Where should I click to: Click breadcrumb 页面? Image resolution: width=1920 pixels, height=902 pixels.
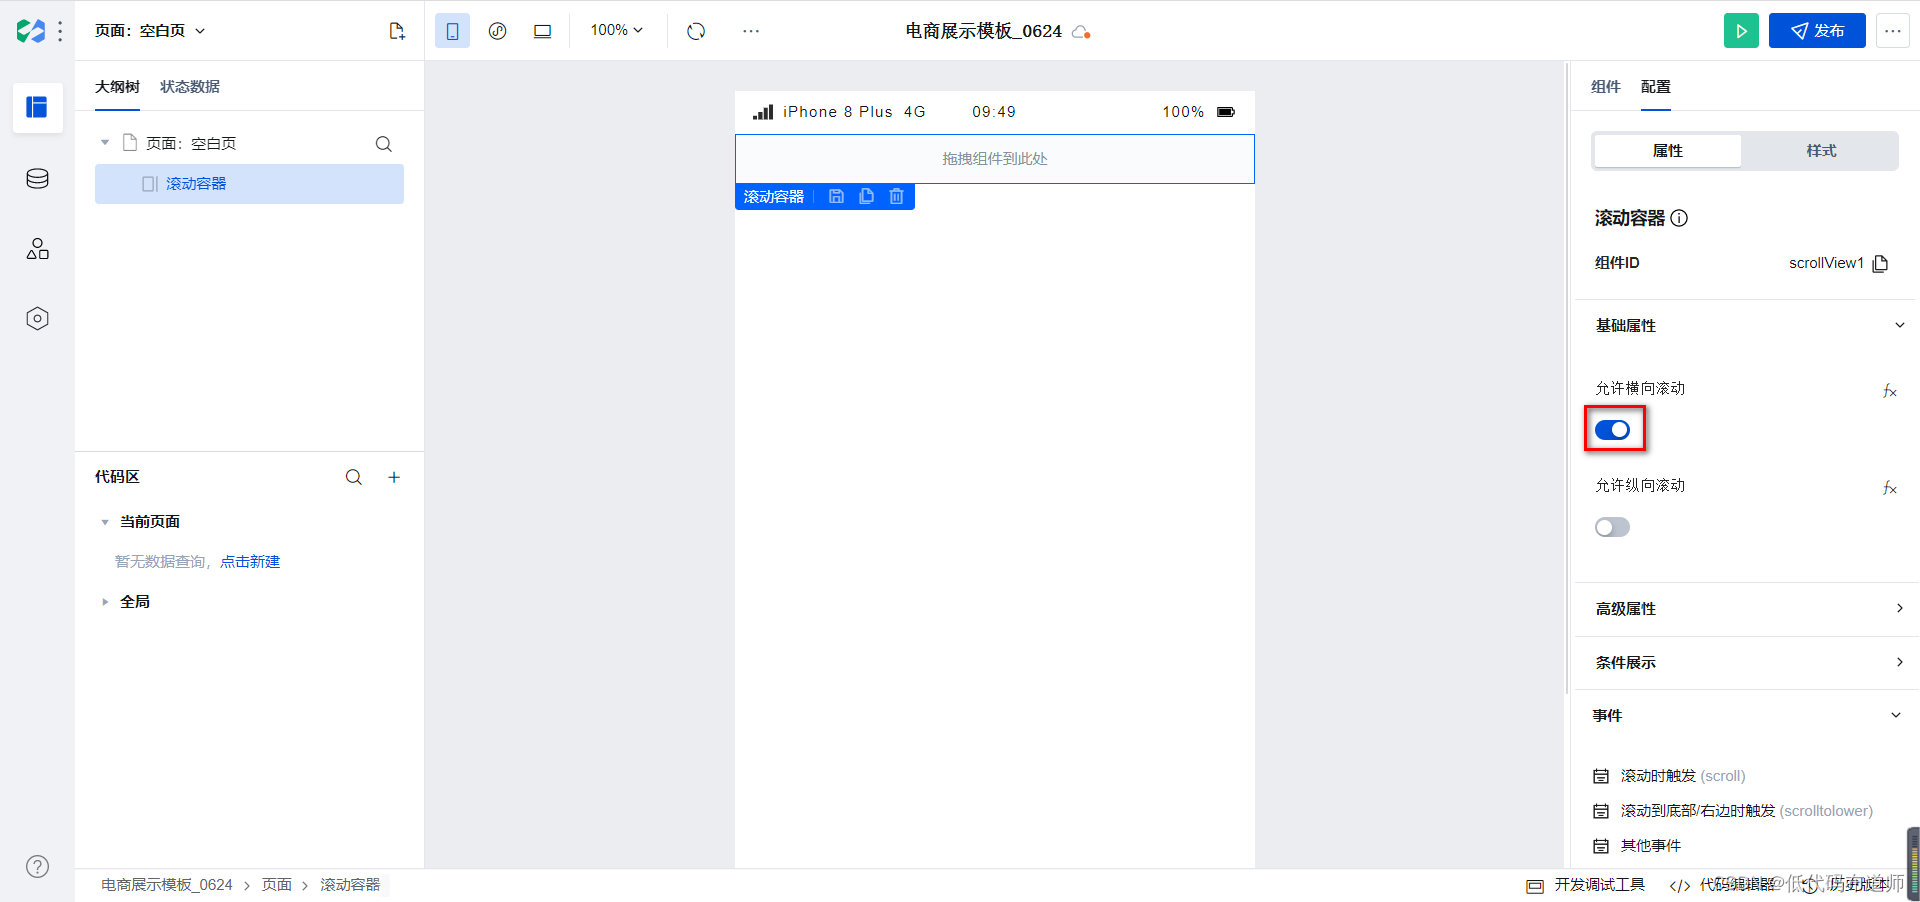pos(277,885)
